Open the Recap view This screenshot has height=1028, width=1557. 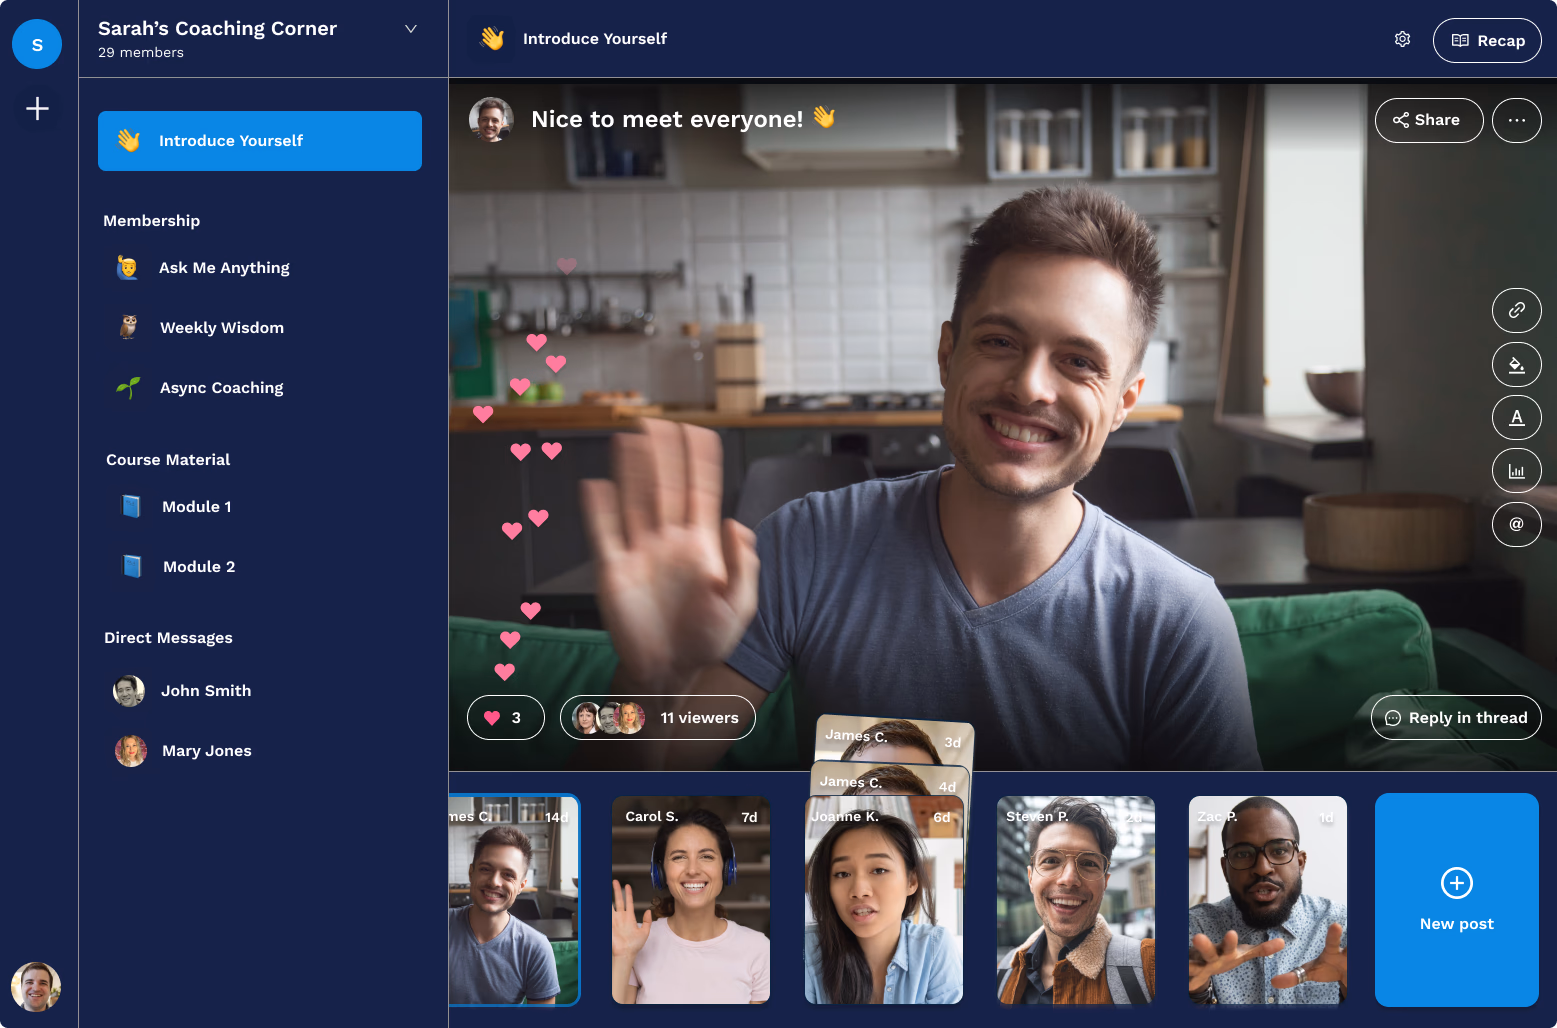coord(1487,40)
